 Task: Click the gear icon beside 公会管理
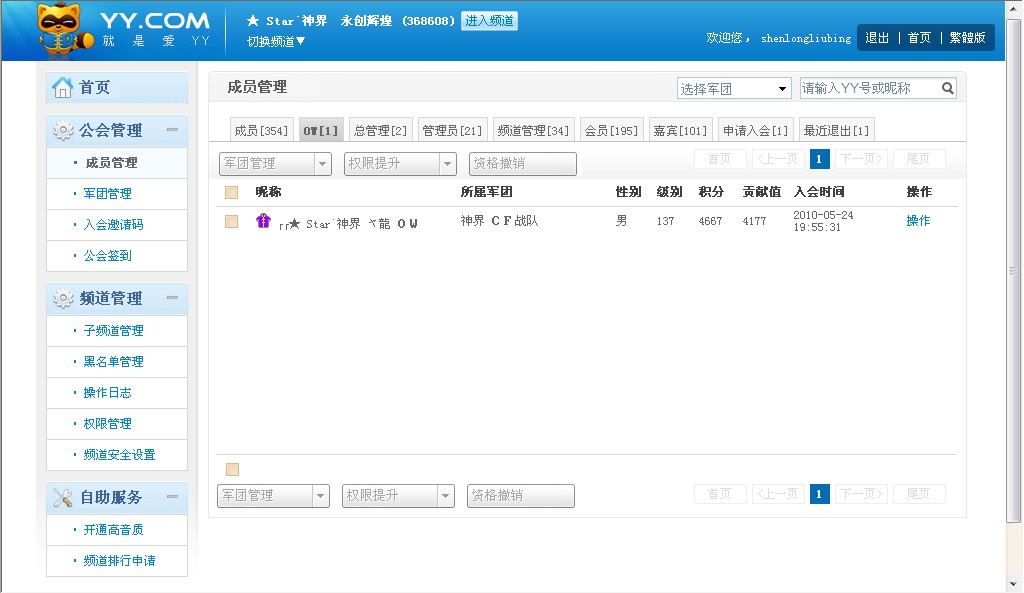pos(63,130)
